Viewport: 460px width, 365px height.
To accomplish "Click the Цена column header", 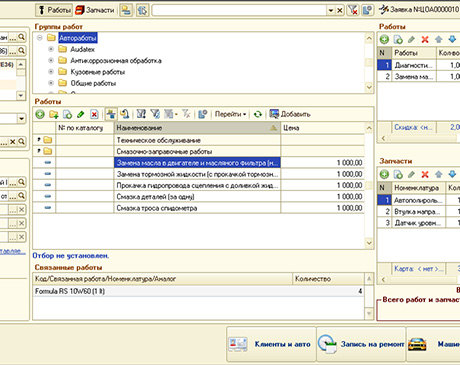I will tap(323, 128).
